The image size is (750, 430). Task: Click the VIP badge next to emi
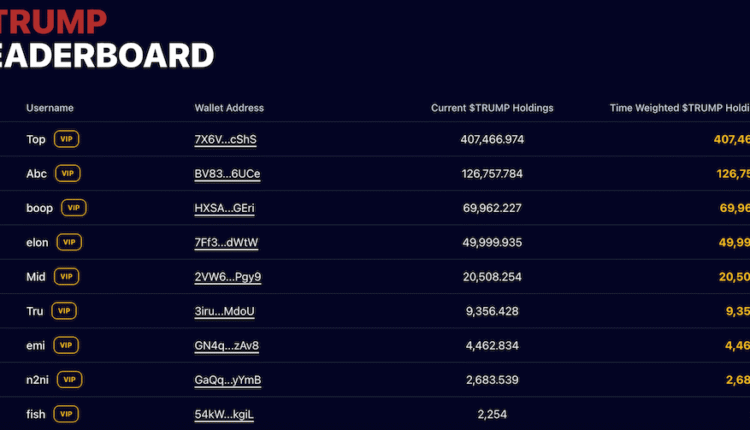[x=66, y=345]
